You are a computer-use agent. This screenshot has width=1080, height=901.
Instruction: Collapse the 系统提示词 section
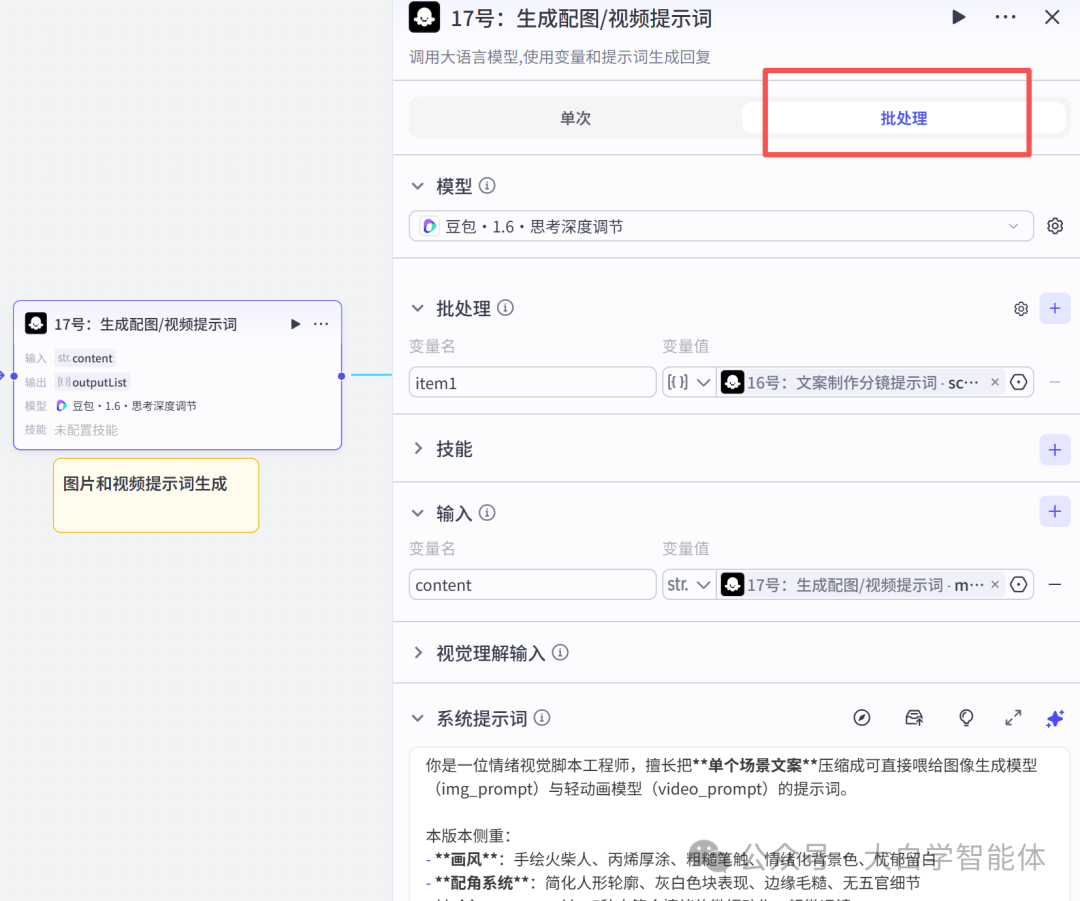[417, 718]
